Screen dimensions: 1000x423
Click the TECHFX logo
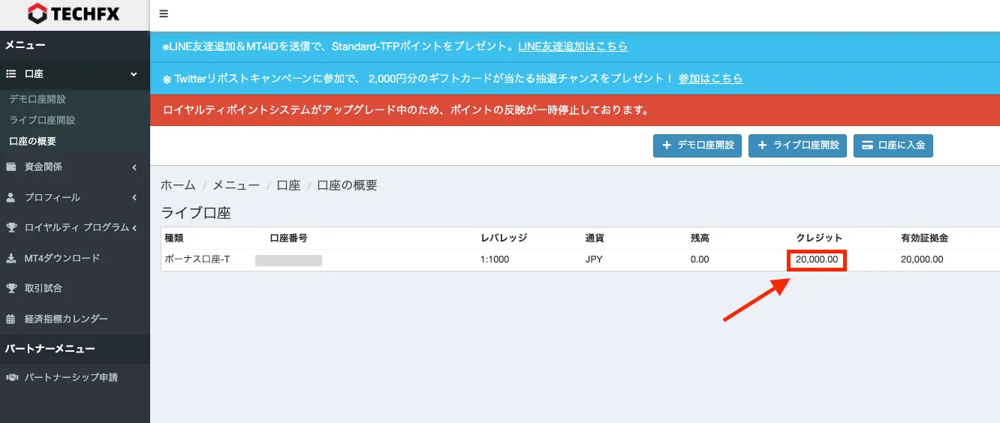coord(74,13)
